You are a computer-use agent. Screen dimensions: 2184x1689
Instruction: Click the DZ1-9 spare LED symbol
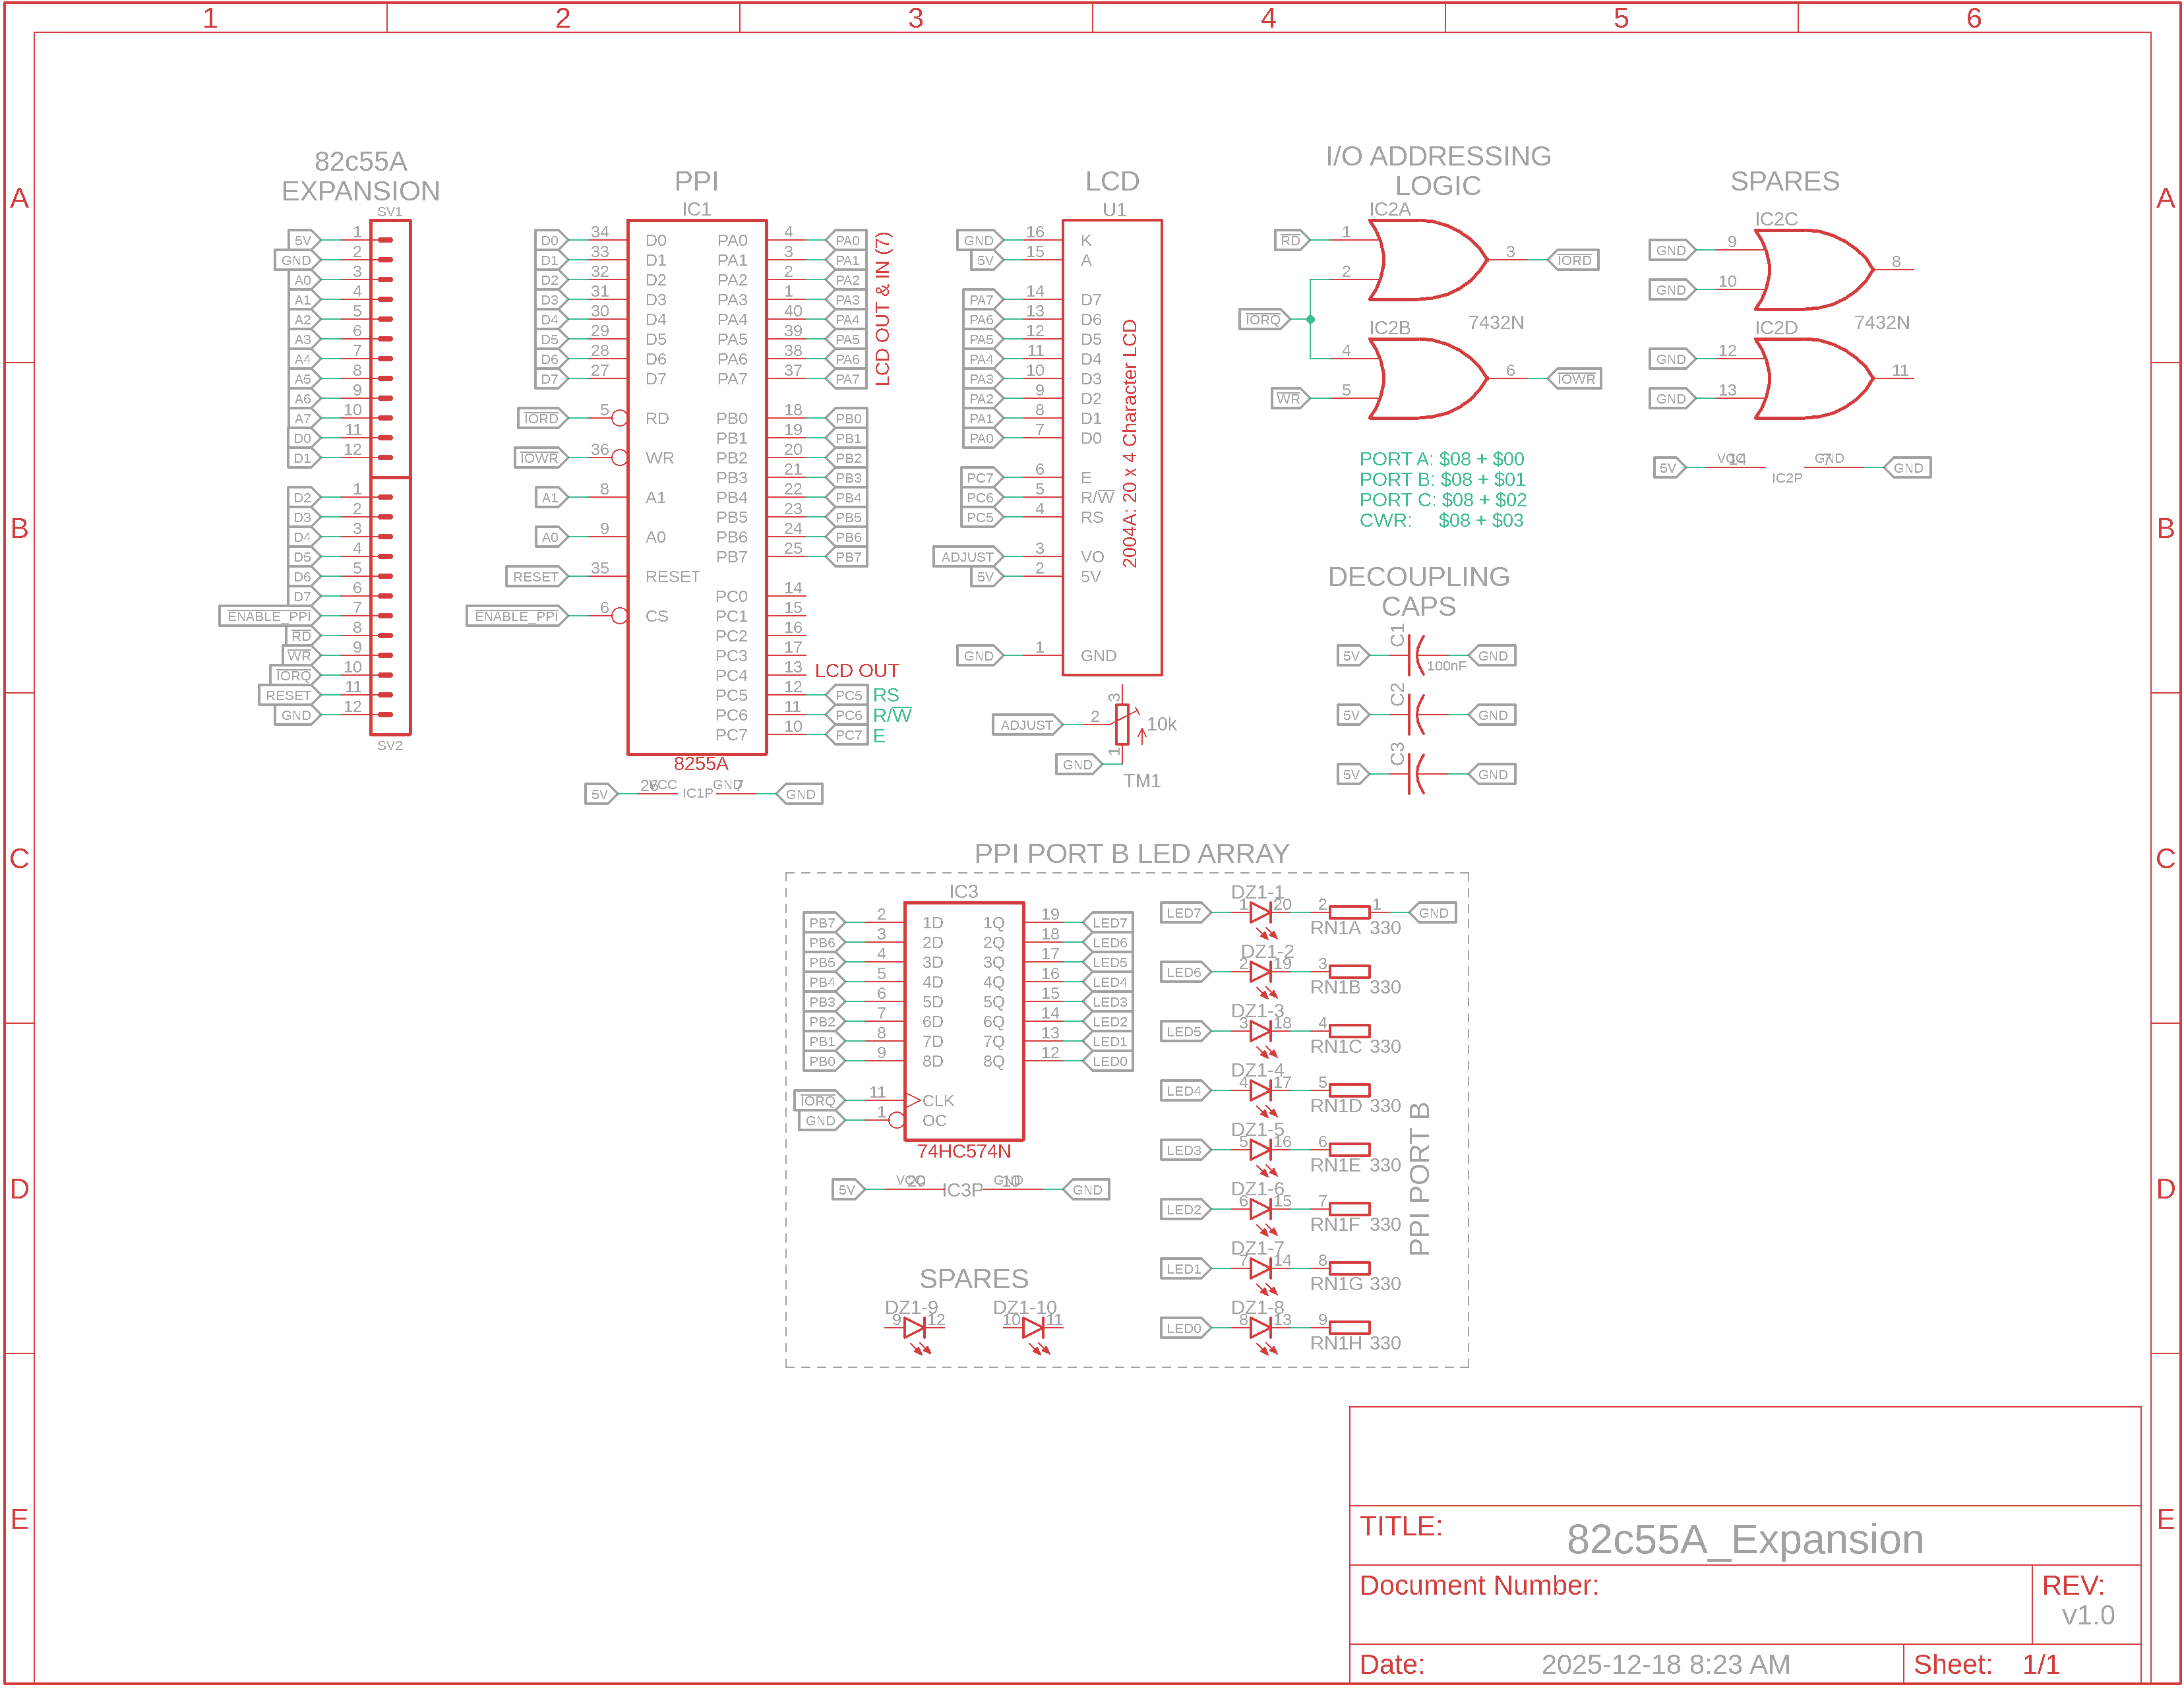[914, 1329]
